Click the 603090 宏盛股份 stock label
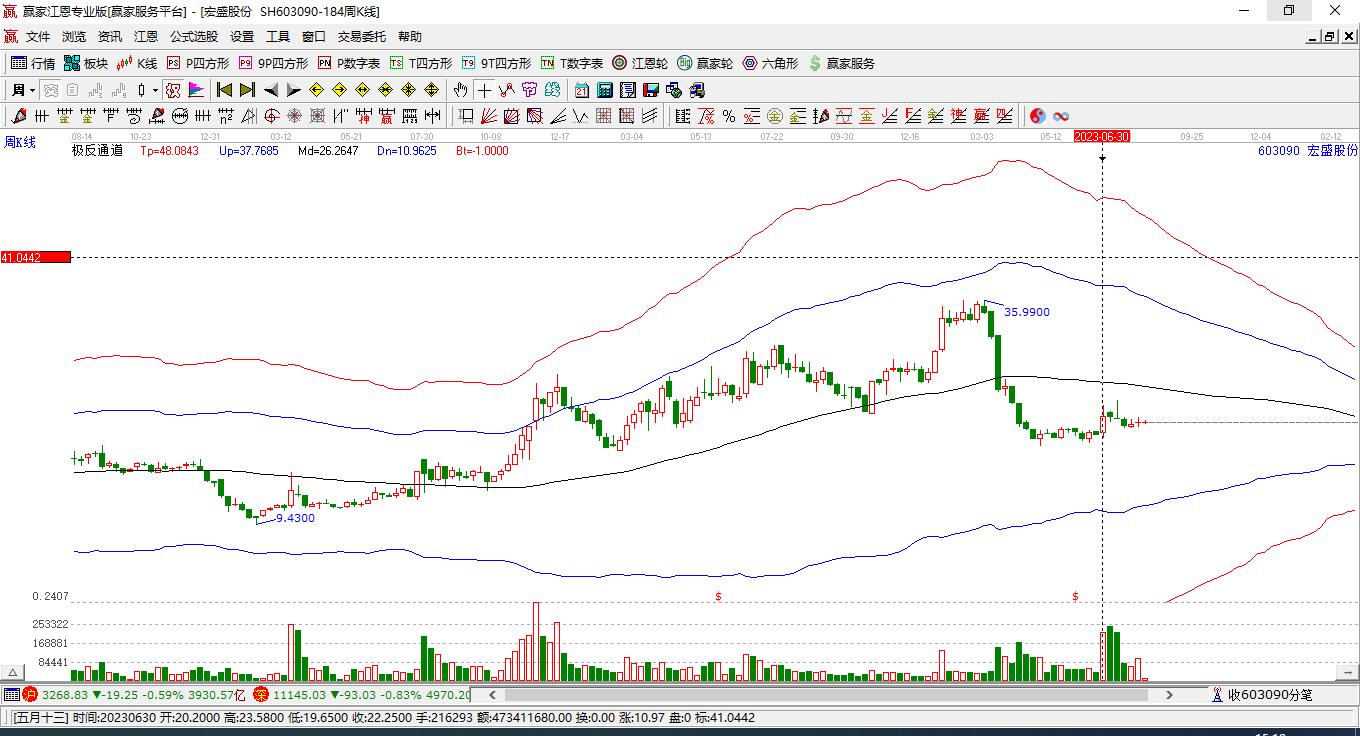 [x=1308, y=151]
